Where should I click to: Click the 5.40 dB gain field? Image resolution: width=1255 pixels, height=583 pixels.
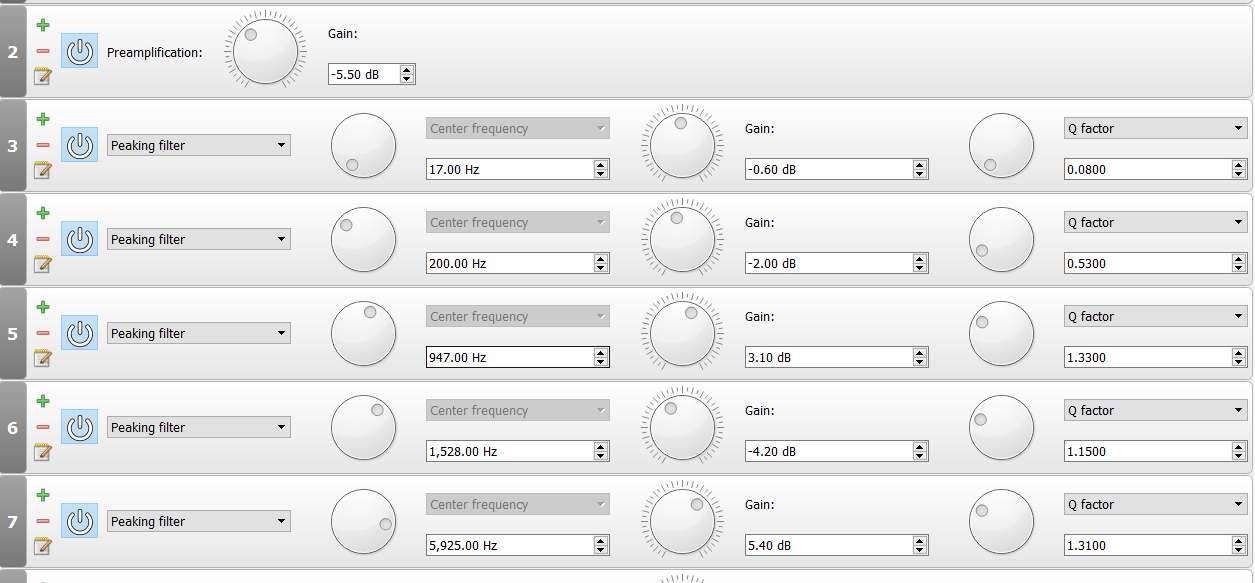coord(837,546)
